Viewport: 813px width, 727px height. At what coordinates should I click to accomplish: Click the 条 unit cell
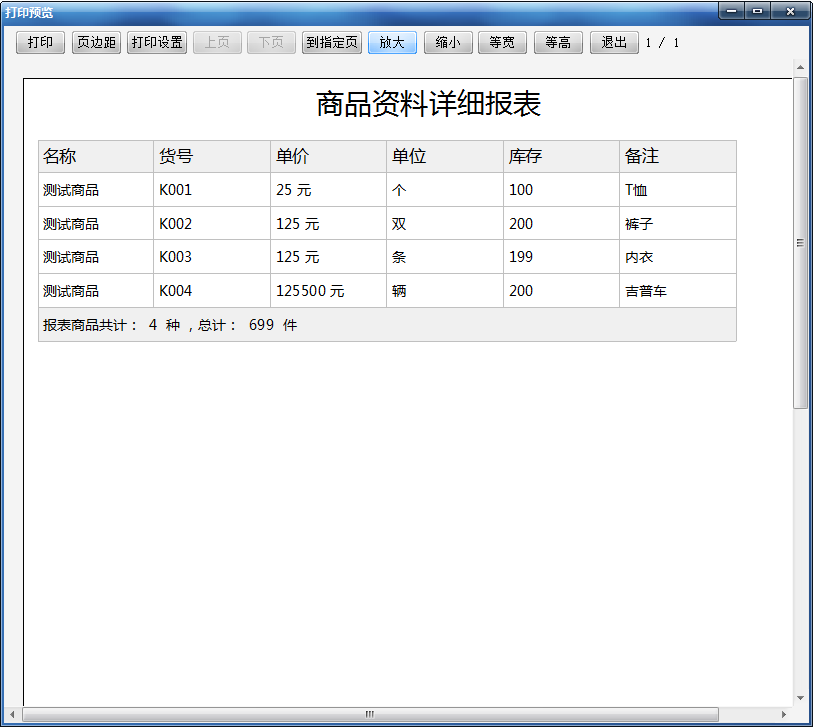(x=445, y=257)
